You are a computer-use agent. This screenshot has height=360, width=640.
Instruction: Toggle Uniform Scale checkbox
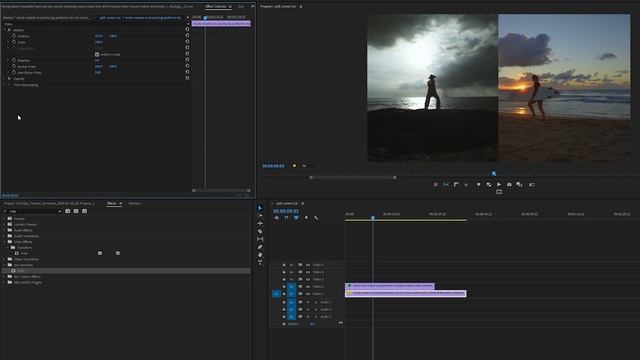coord(97,54)
